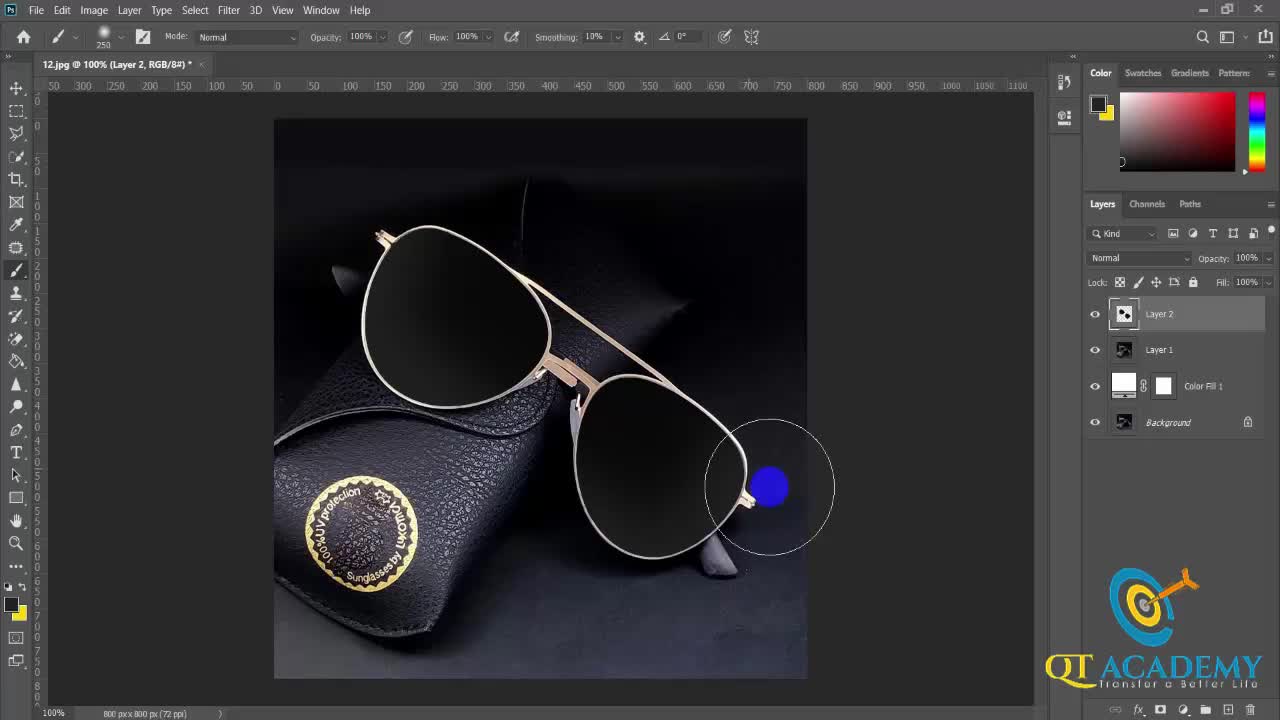1280x720 pixels.
Task: Select the Hand tool
Action: pyautogui.click(x=16, y=521)
